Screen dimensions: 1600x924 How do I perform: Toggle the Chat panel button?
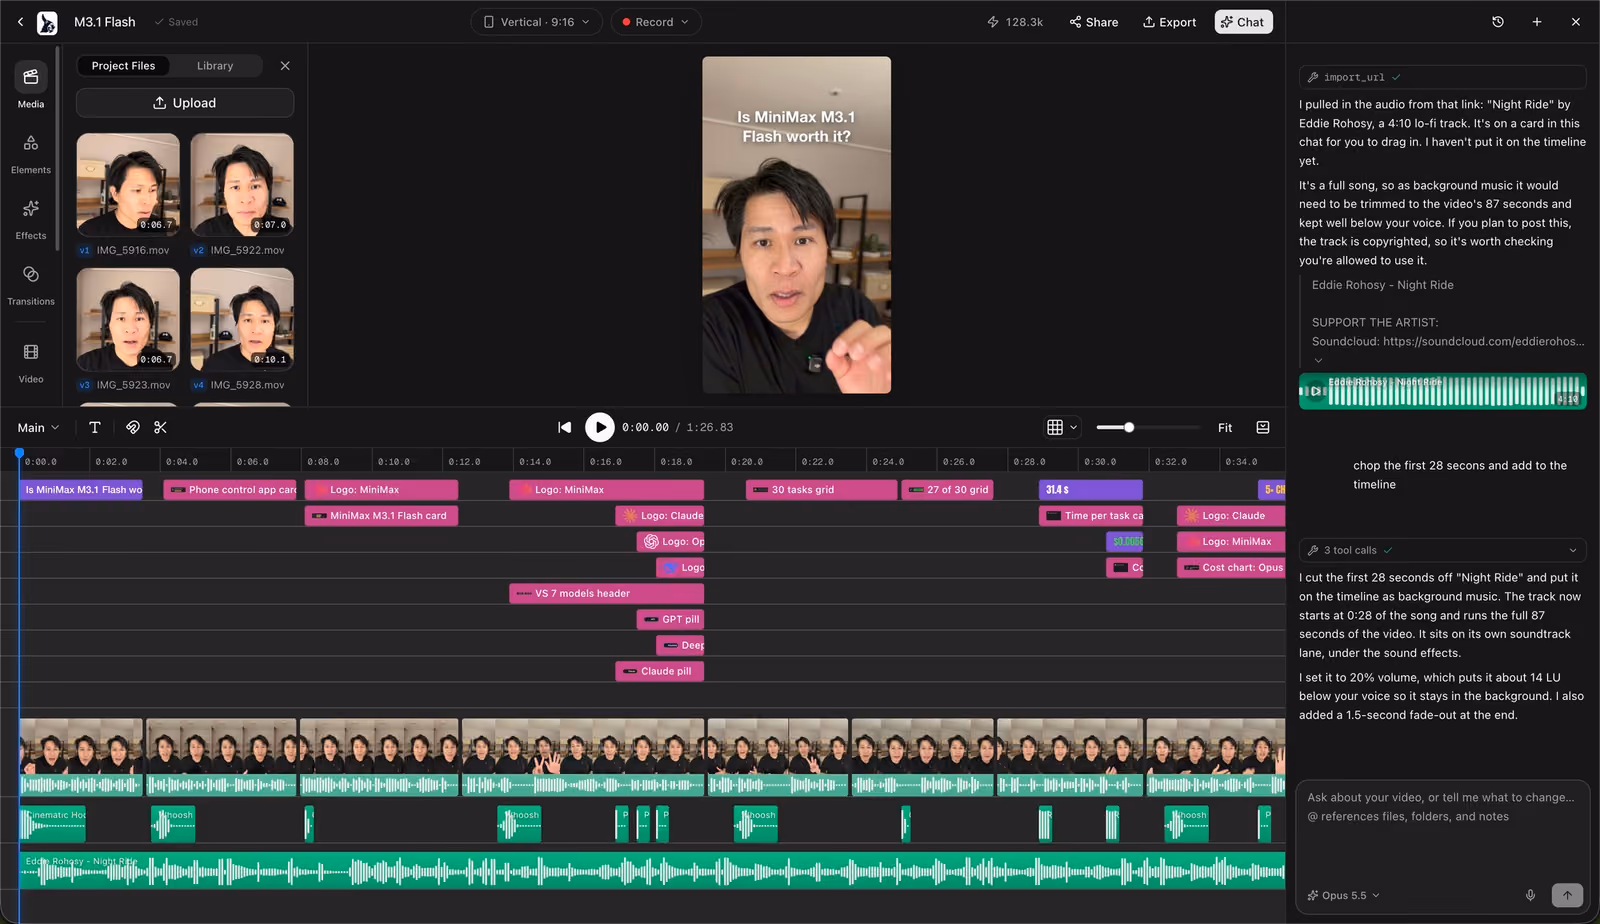[x=1243, y=22]
